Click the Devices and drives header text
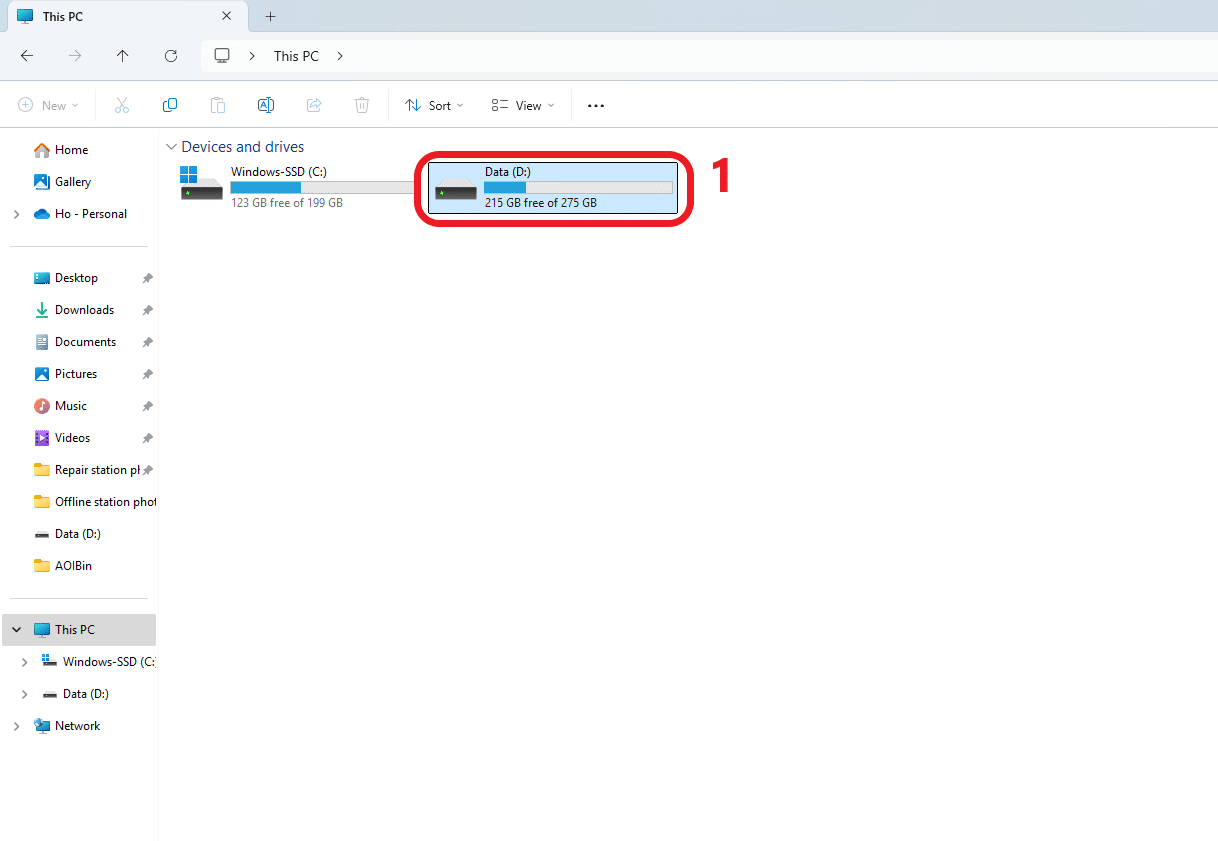The width and height of the screenshot is (1218, 841). tap(243, 147)
